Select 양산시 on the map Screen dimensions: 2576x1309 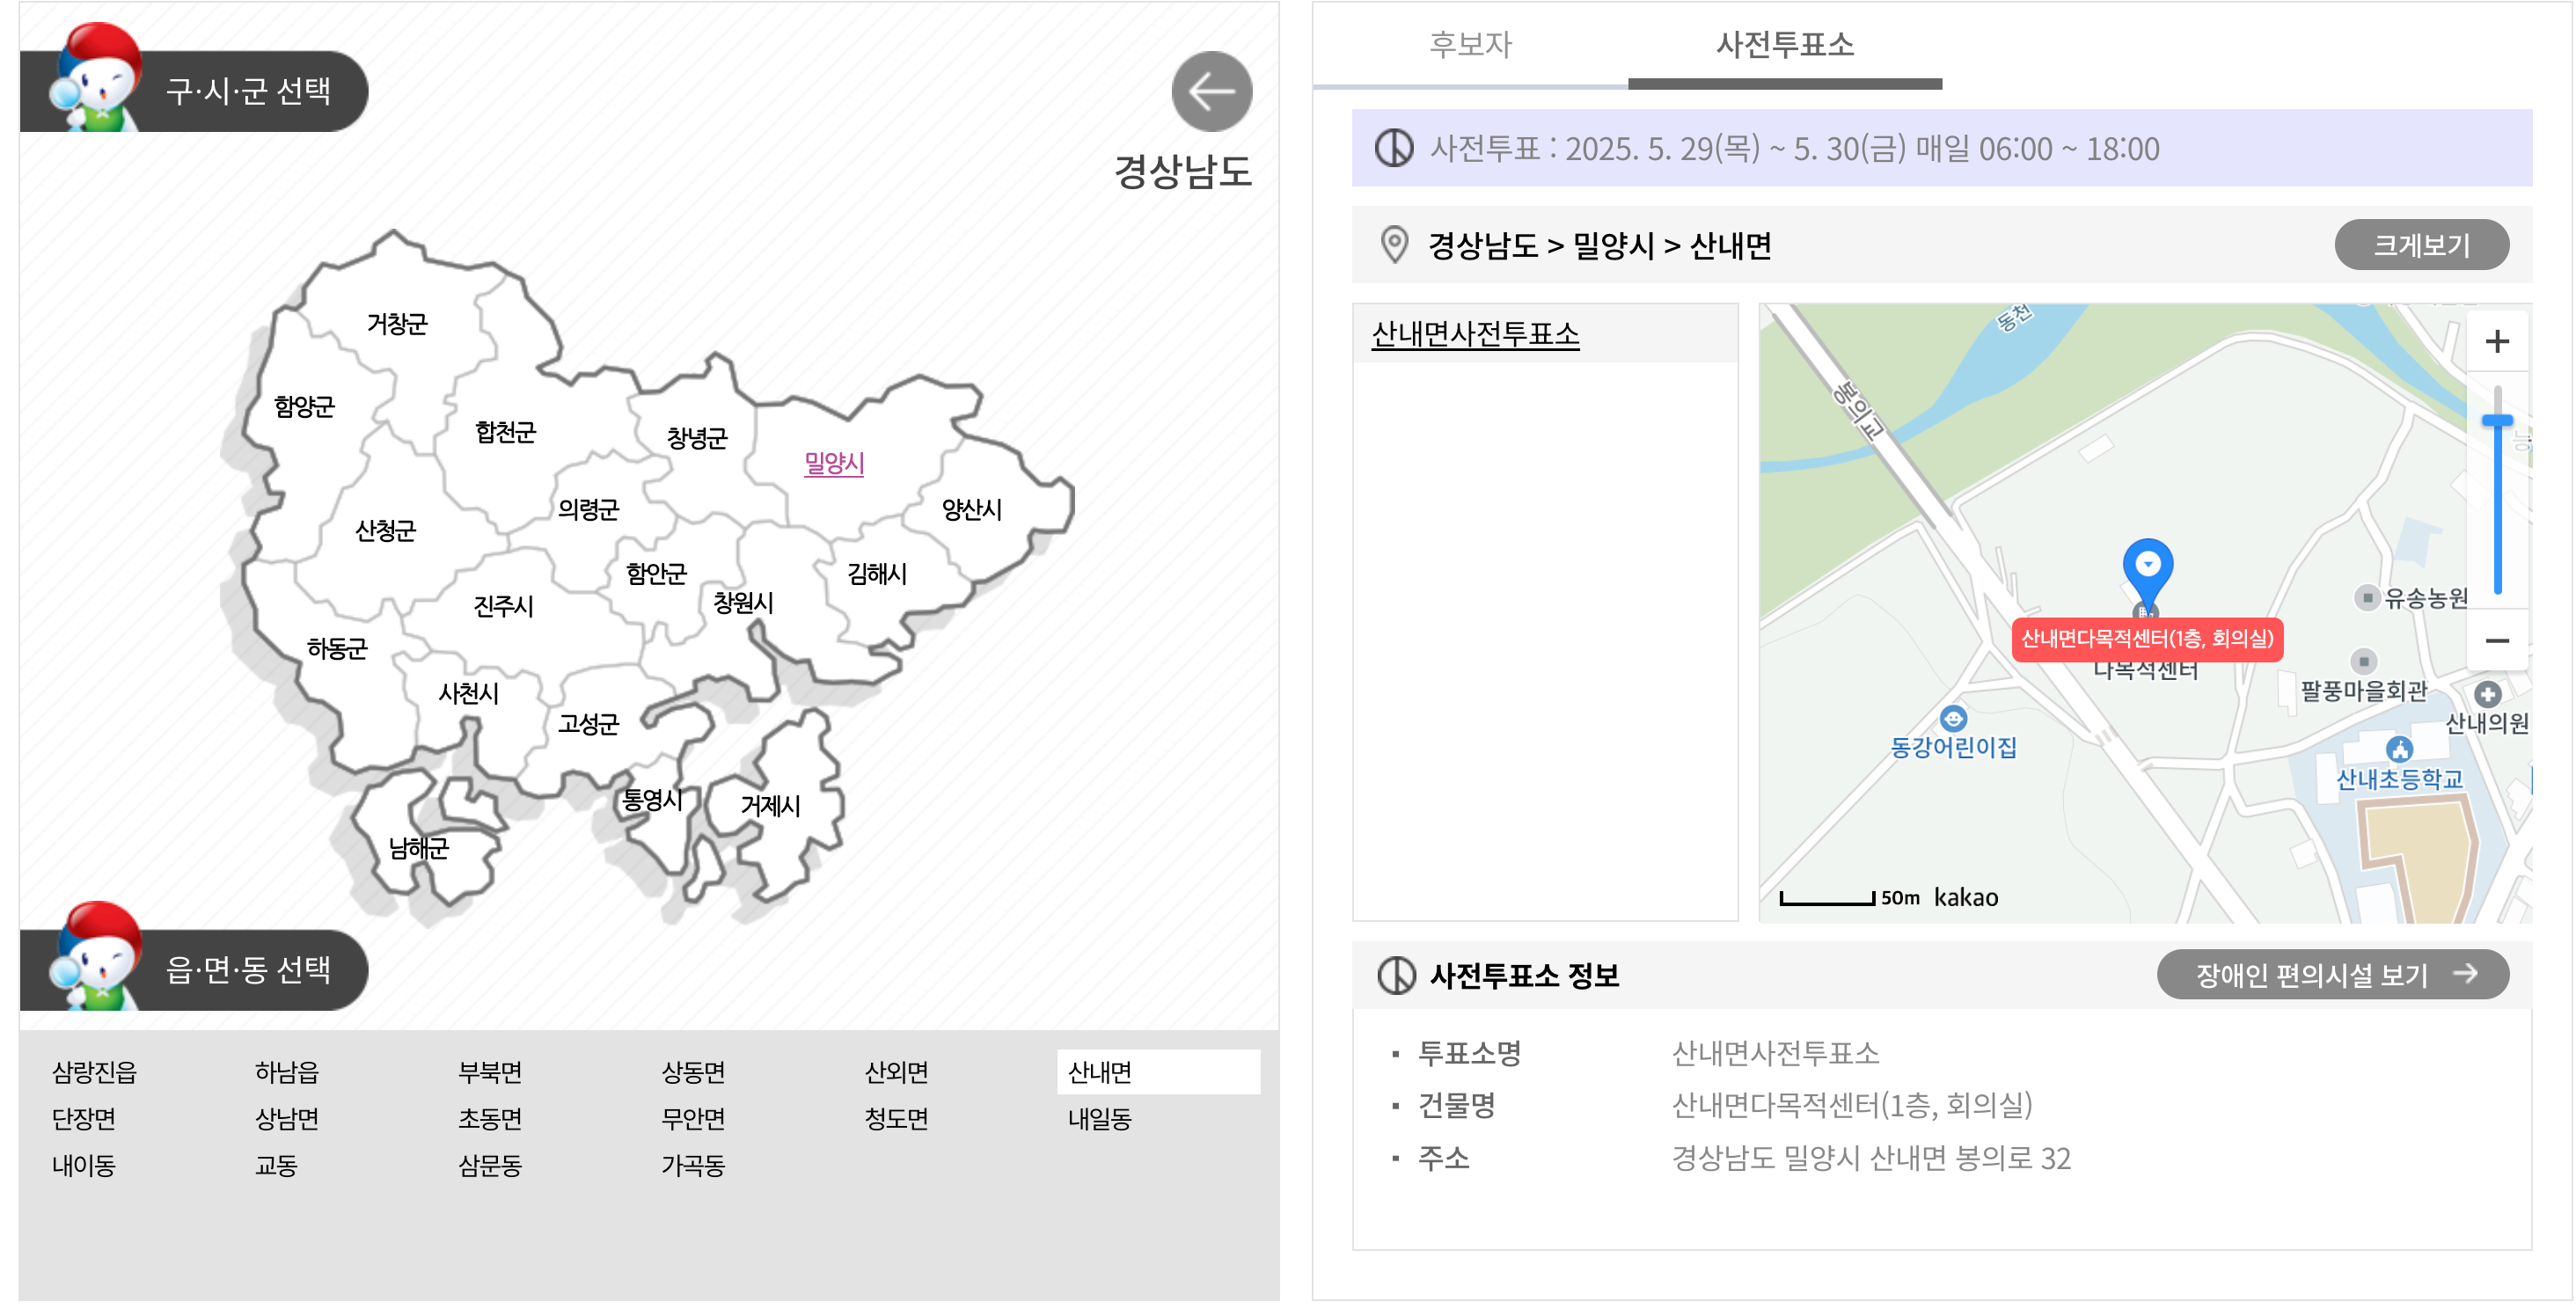click(971, 510)
